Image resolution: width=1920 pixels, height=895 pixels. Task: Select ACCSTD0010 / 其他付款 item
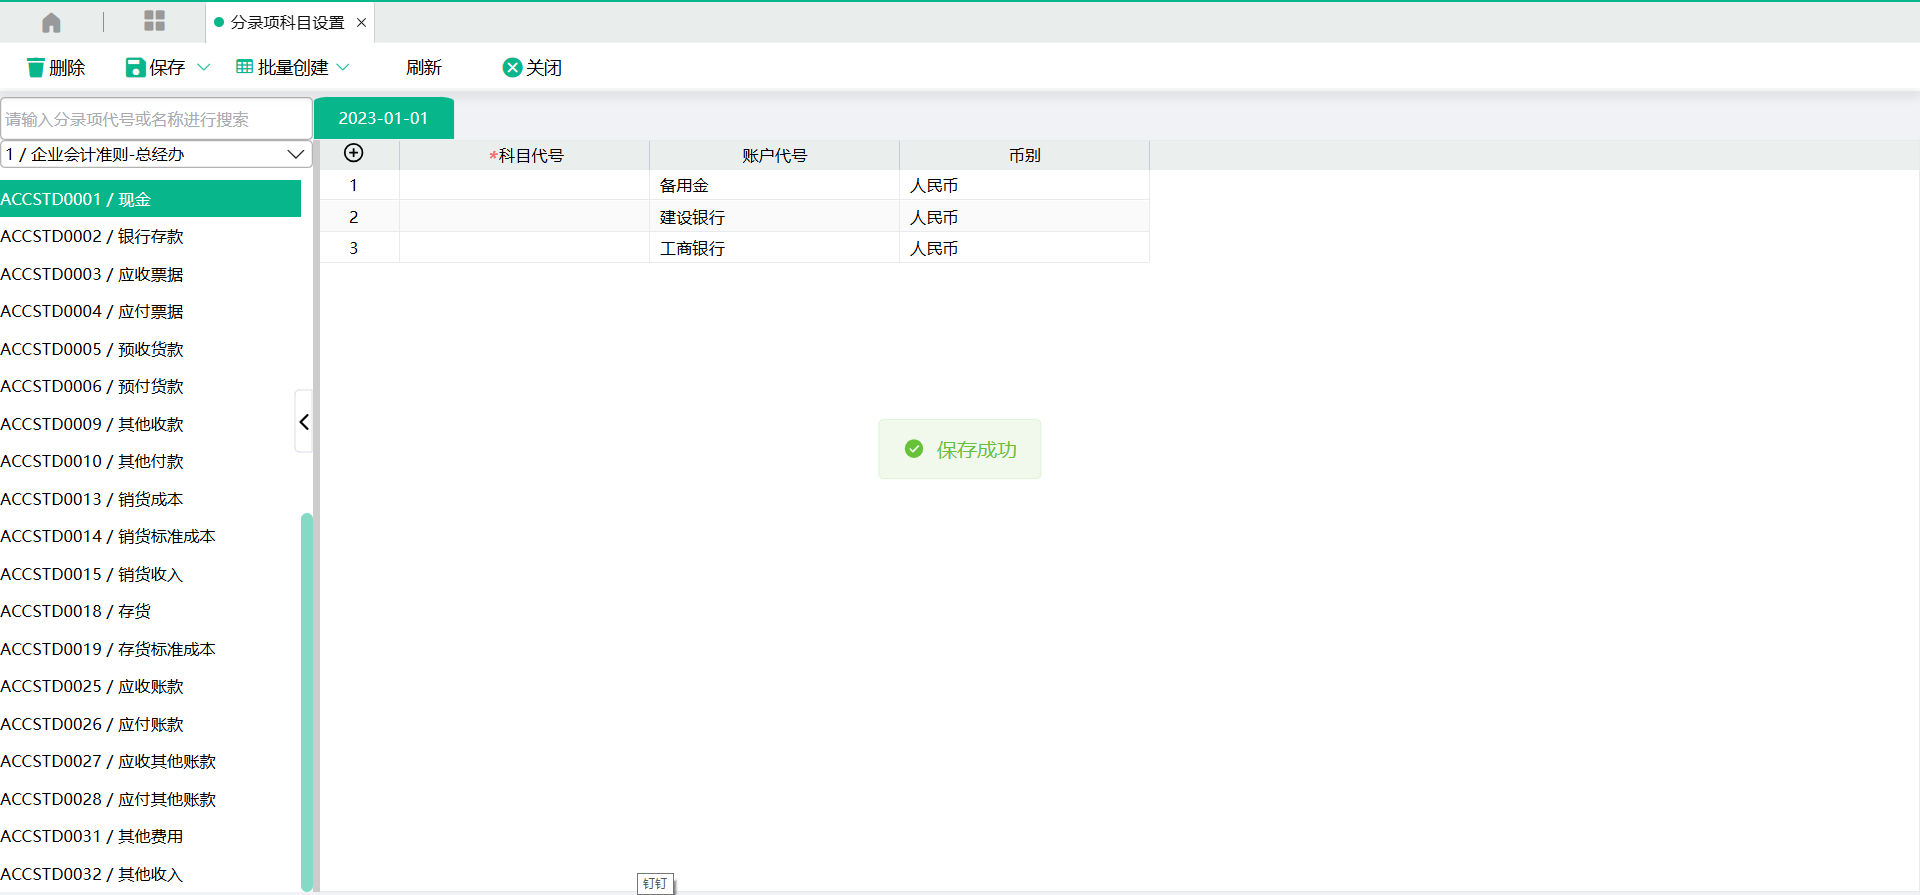150,461
